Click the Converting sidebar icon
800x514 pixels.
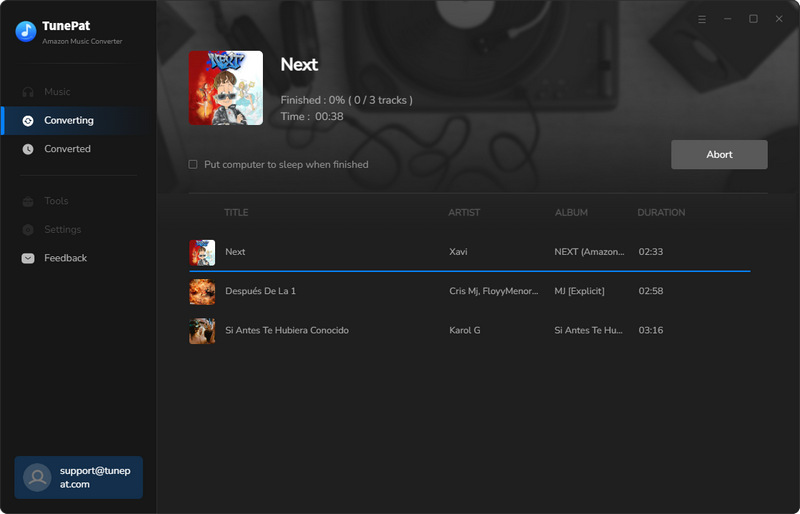point(28,120)
